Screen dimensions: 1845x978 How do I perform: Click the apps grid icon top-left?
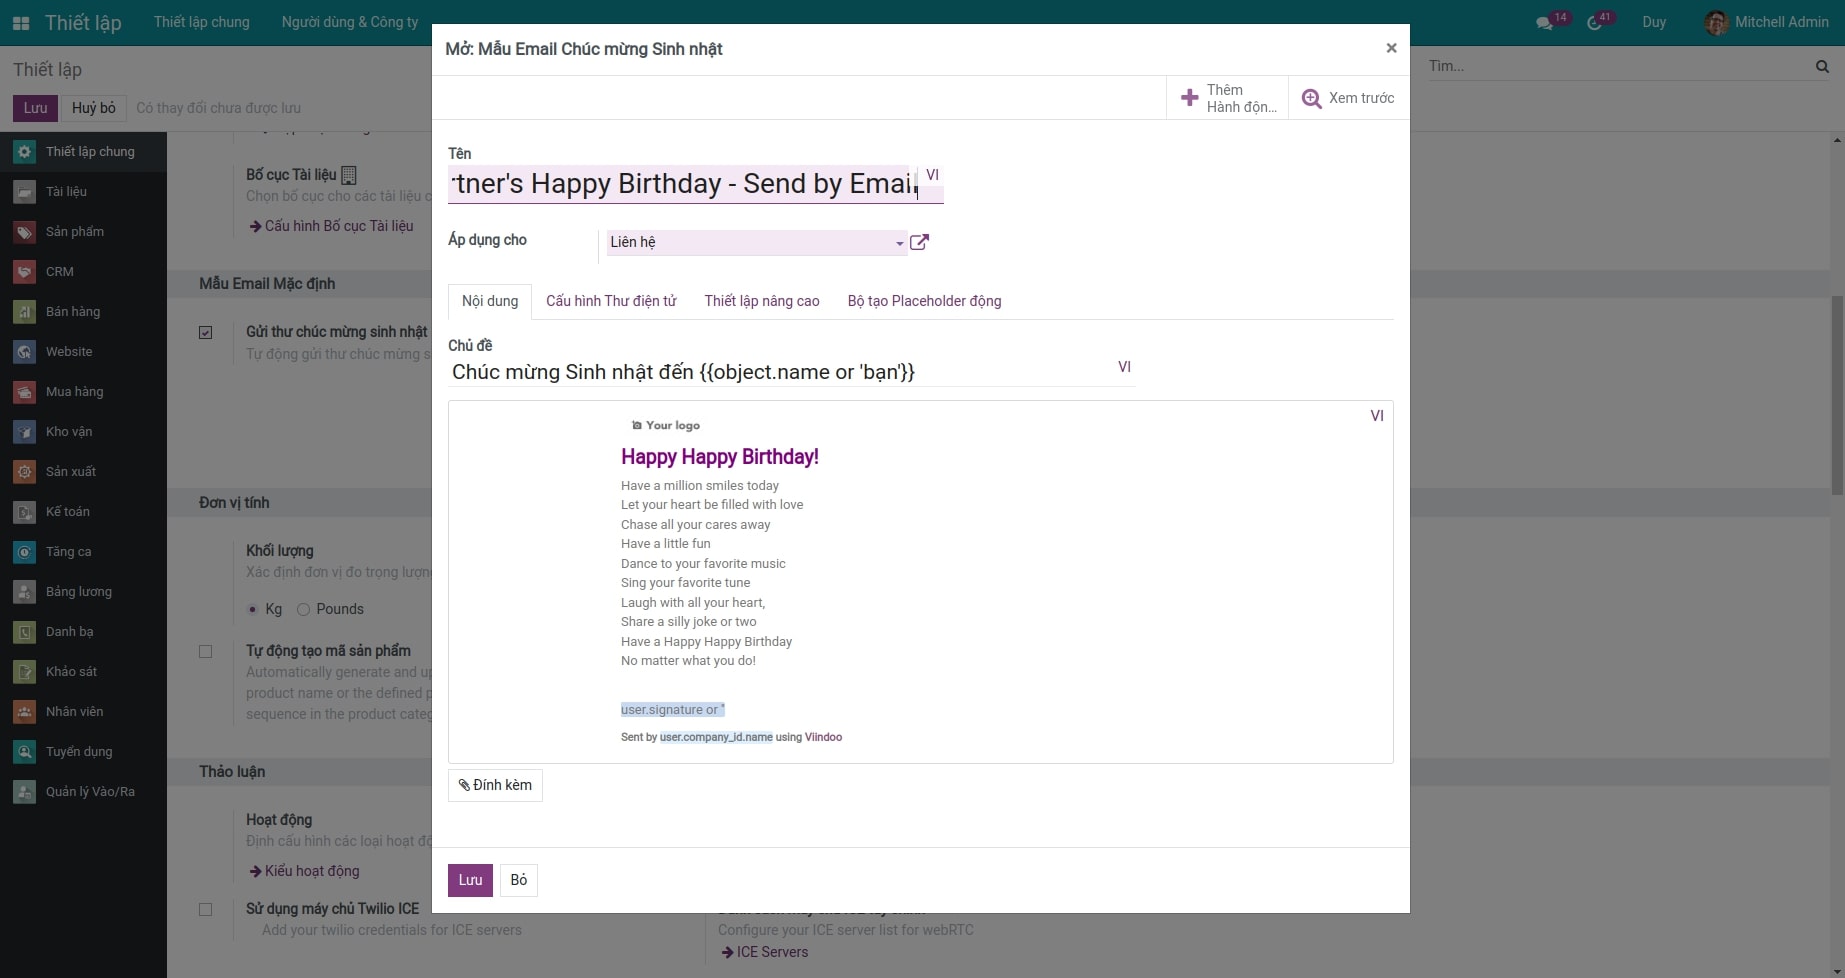tap(20, 21)
